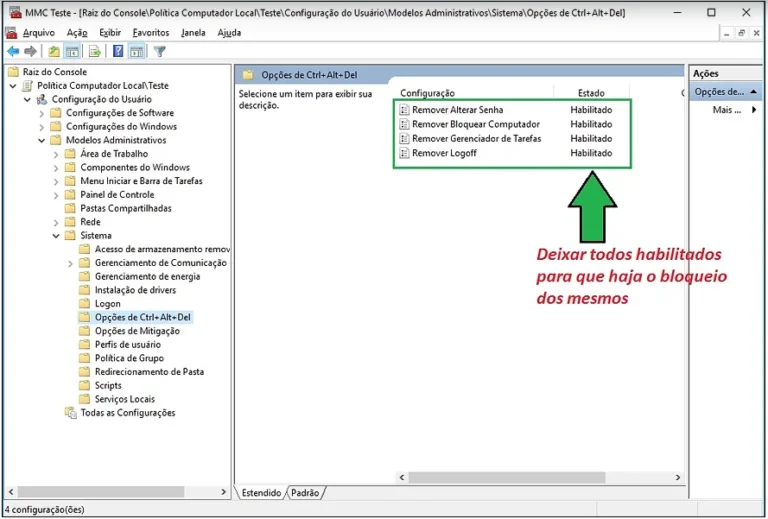The width and height of the screenshot is (768, 519).
Task: Click the policy icon beside Remover Alterar Senha
Action: [x=404, y=110]
